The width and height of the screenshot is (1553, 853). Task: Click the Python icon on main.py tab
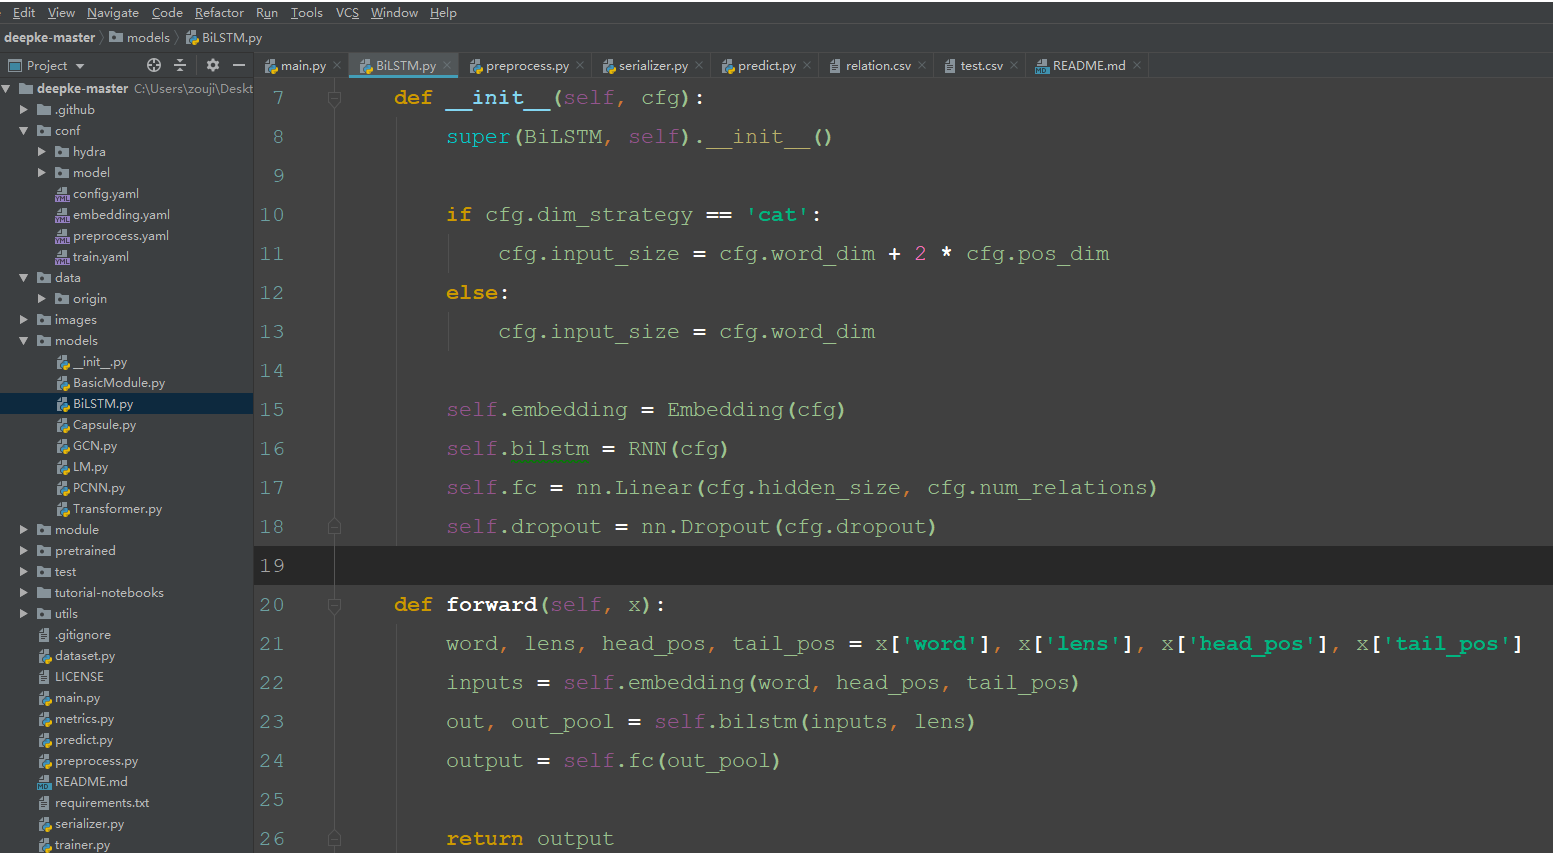click(x=270, y=65)
